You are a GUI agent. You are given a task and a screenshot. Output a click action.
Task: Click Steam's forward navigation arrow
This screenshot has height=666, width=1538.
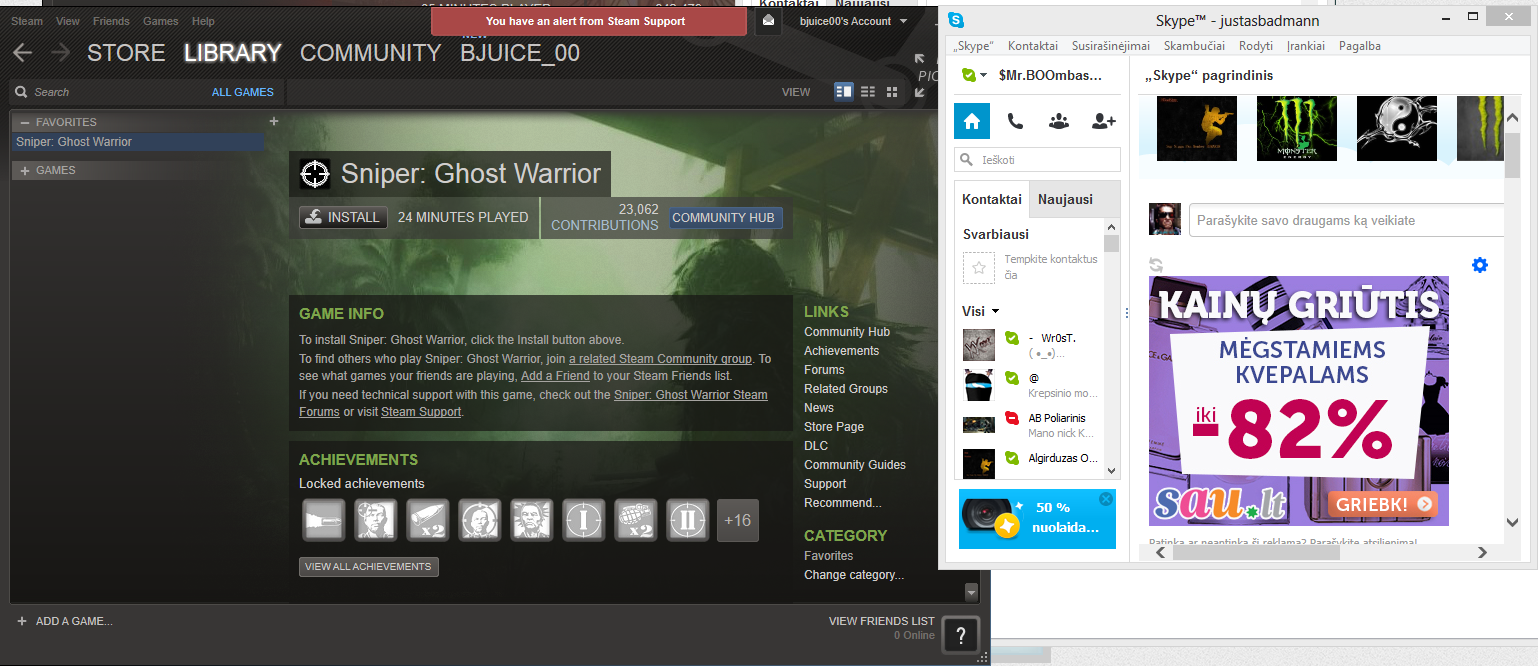[x=60, y=53]
